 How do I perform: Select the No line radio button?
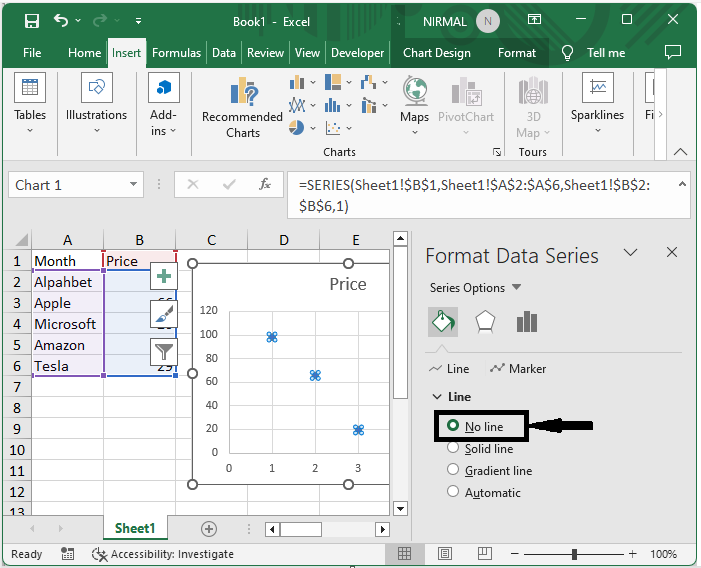pyautogui.click(x=453, y=426)
